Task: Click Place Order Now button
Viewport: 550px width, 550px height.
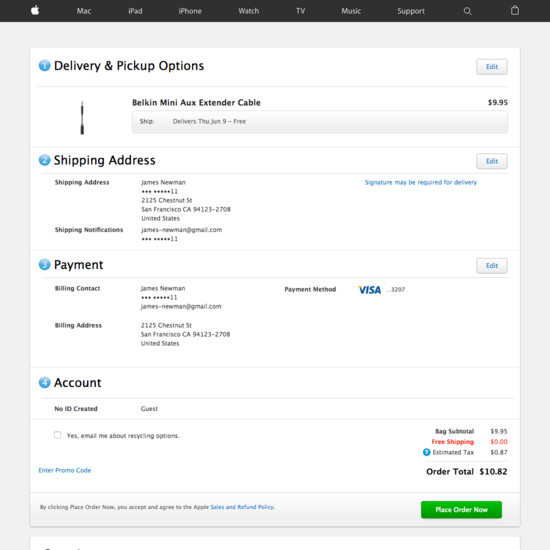Action: click(461, 510)
